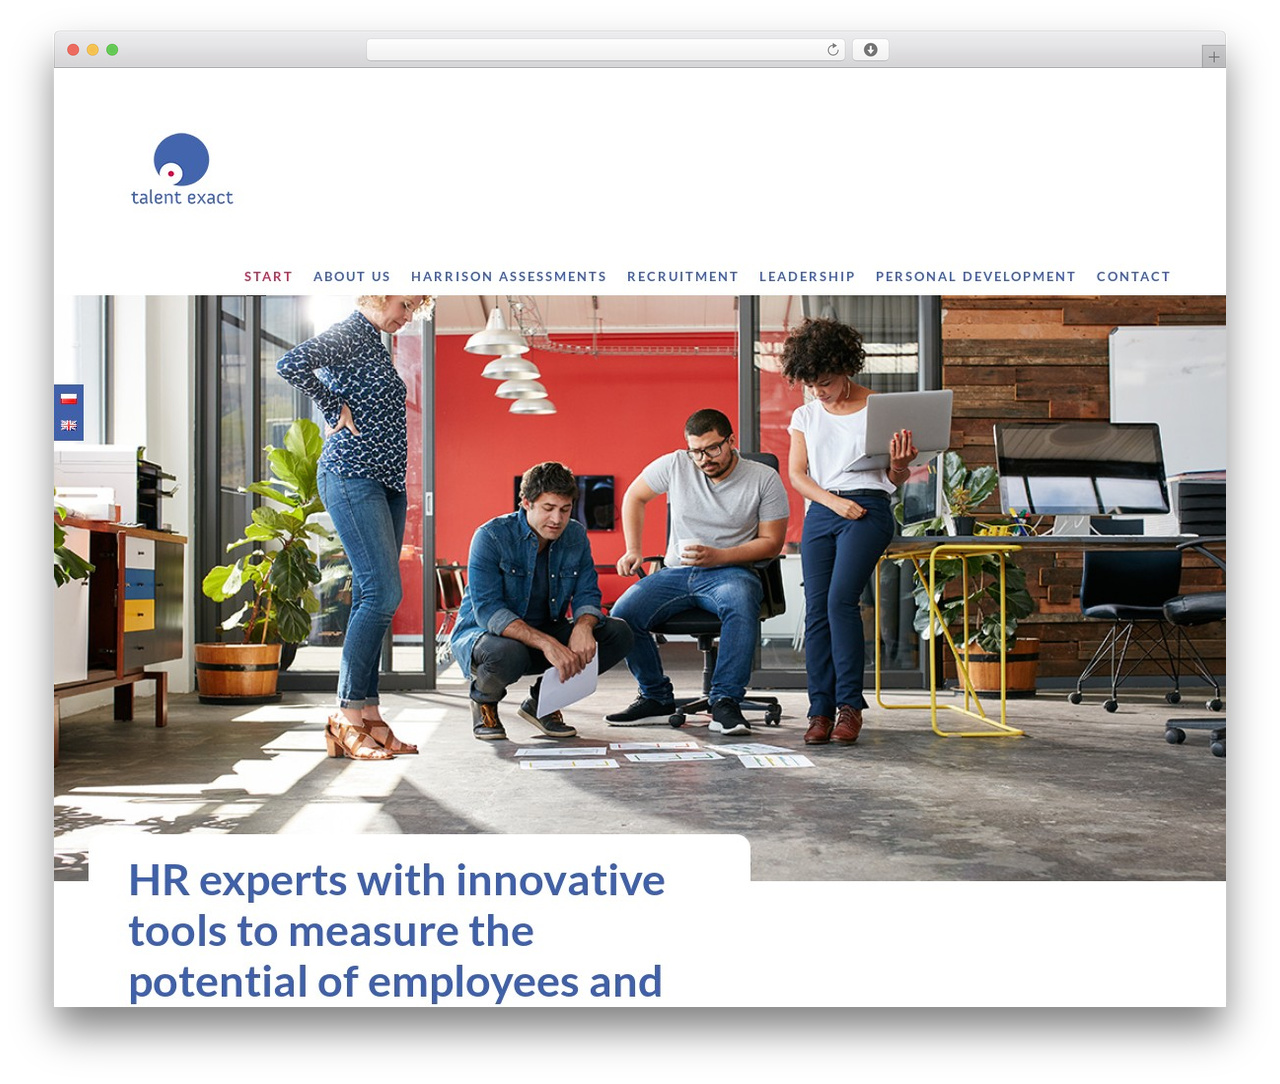Screen dimensions: 1280x1084
Task: Navigate to the LEADERSHIP page
Action: 807,277
